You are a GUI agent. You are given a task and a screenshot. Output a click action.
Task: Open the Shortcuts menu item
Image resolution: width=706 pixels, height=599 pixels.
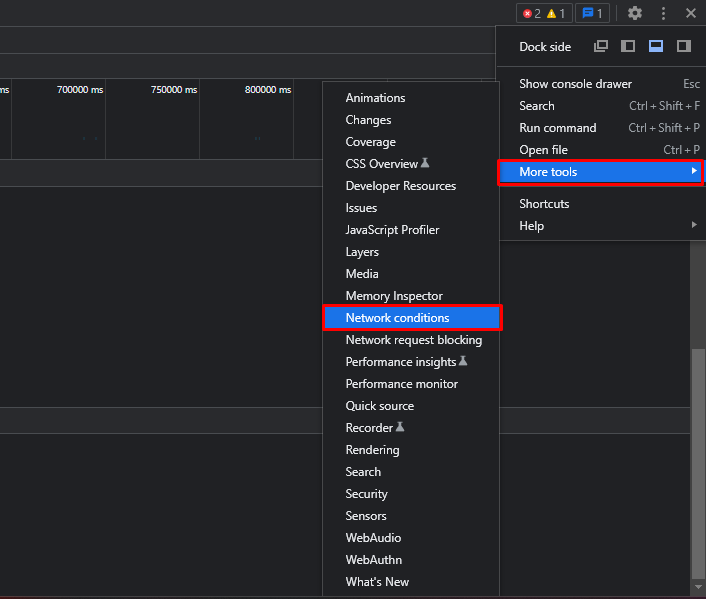(x=544, y=204)
